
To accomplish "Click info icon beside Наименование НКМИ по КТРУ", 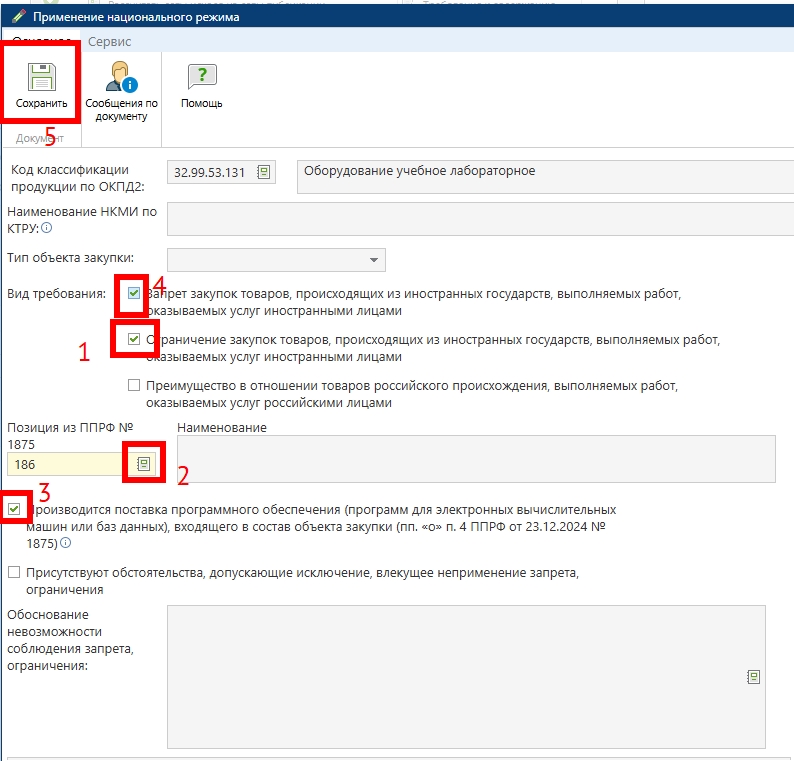I will point(47,229).
